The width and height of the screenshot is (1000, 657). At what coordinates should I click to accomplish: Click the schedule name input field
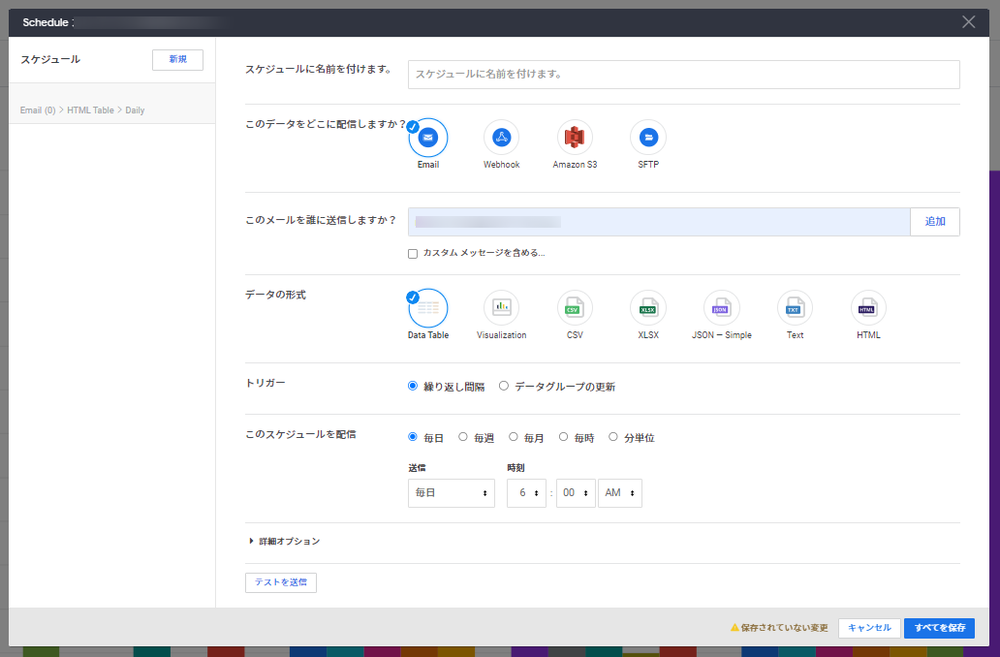coord(683,74)
